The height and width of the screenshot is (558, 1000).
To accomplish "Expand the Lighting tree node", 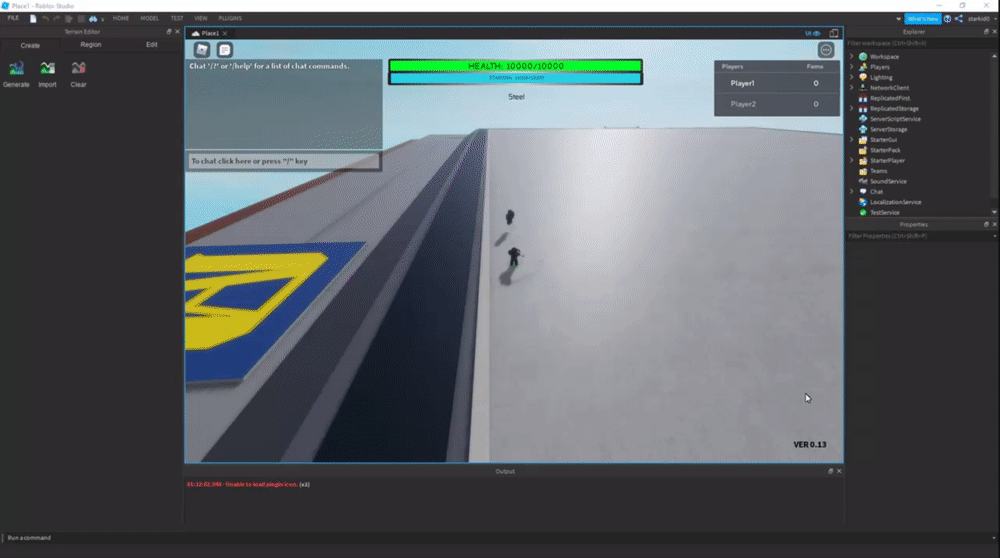I will coord(851,77).
